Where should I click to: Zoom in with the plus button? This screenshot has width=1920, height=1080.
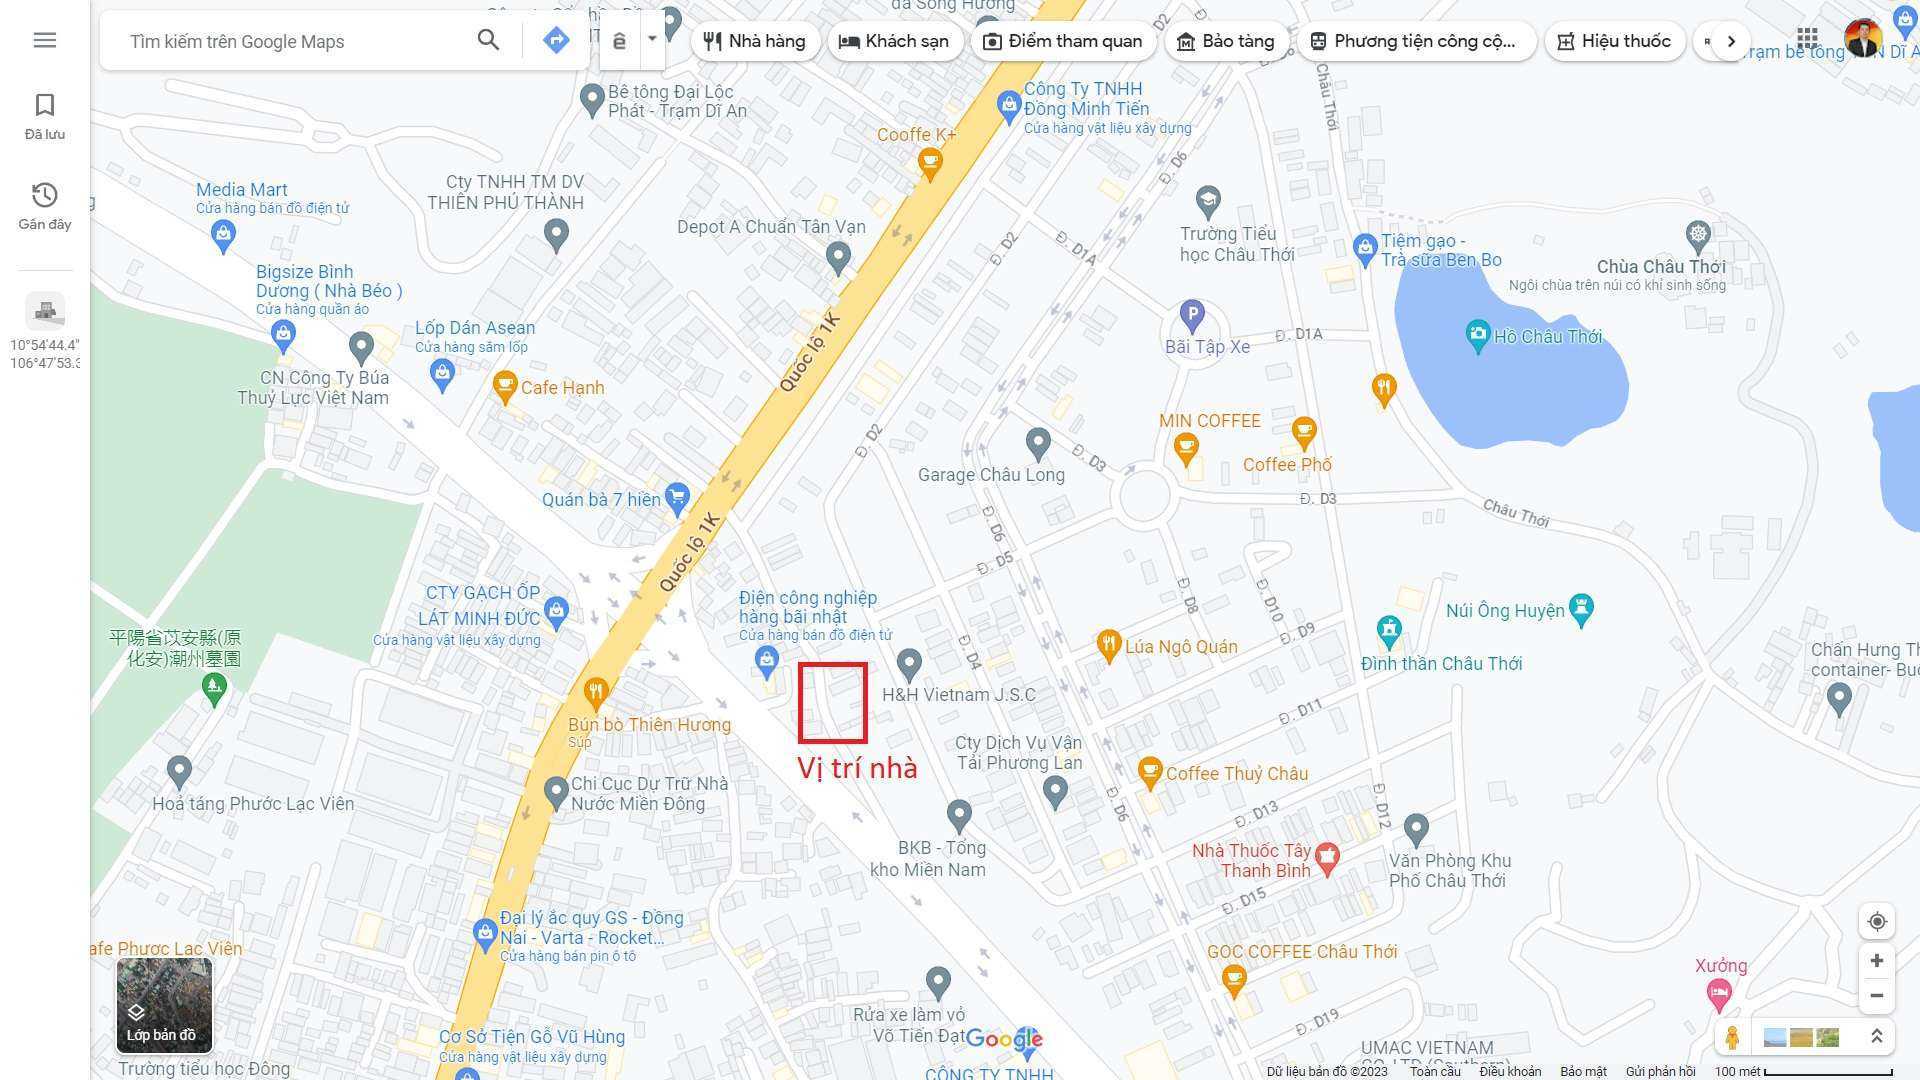(x=1877, y=961)
